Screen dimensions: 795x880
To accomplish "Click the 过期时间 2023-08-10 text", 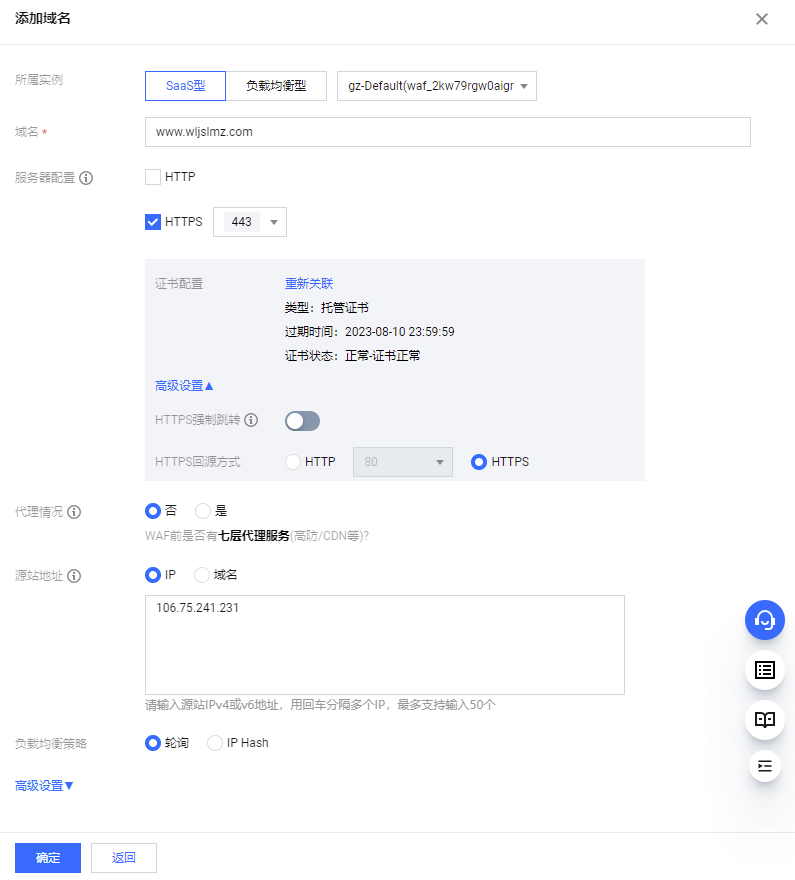I will (x=370, y=332).
